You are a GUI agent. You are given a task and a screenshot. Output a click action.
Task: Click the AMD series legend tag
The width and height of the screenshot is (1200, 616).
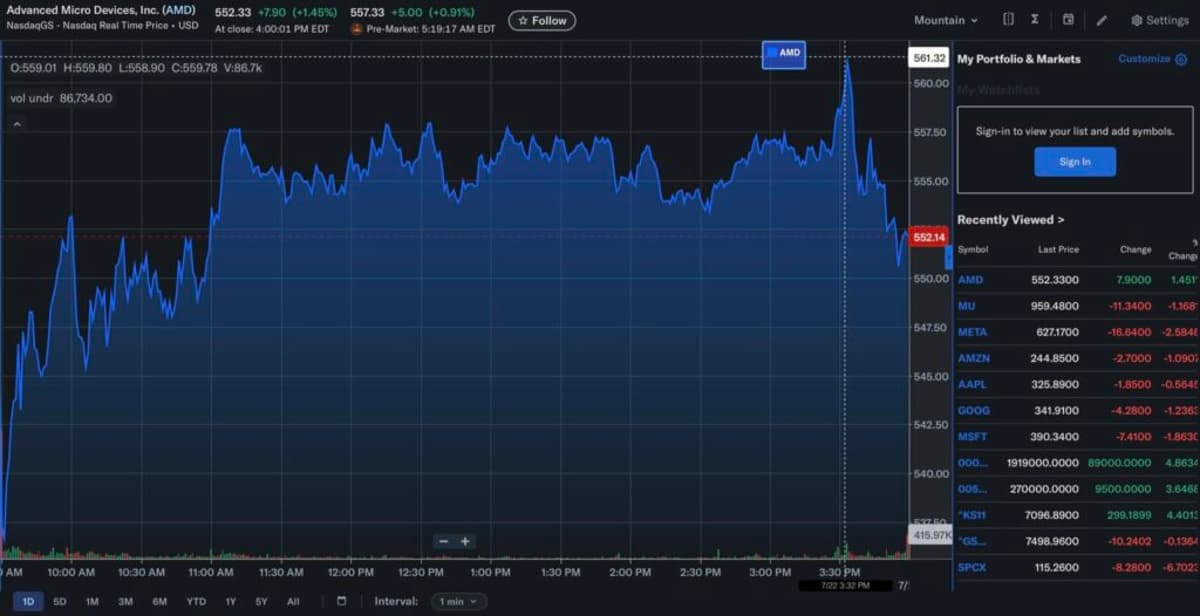784,54
